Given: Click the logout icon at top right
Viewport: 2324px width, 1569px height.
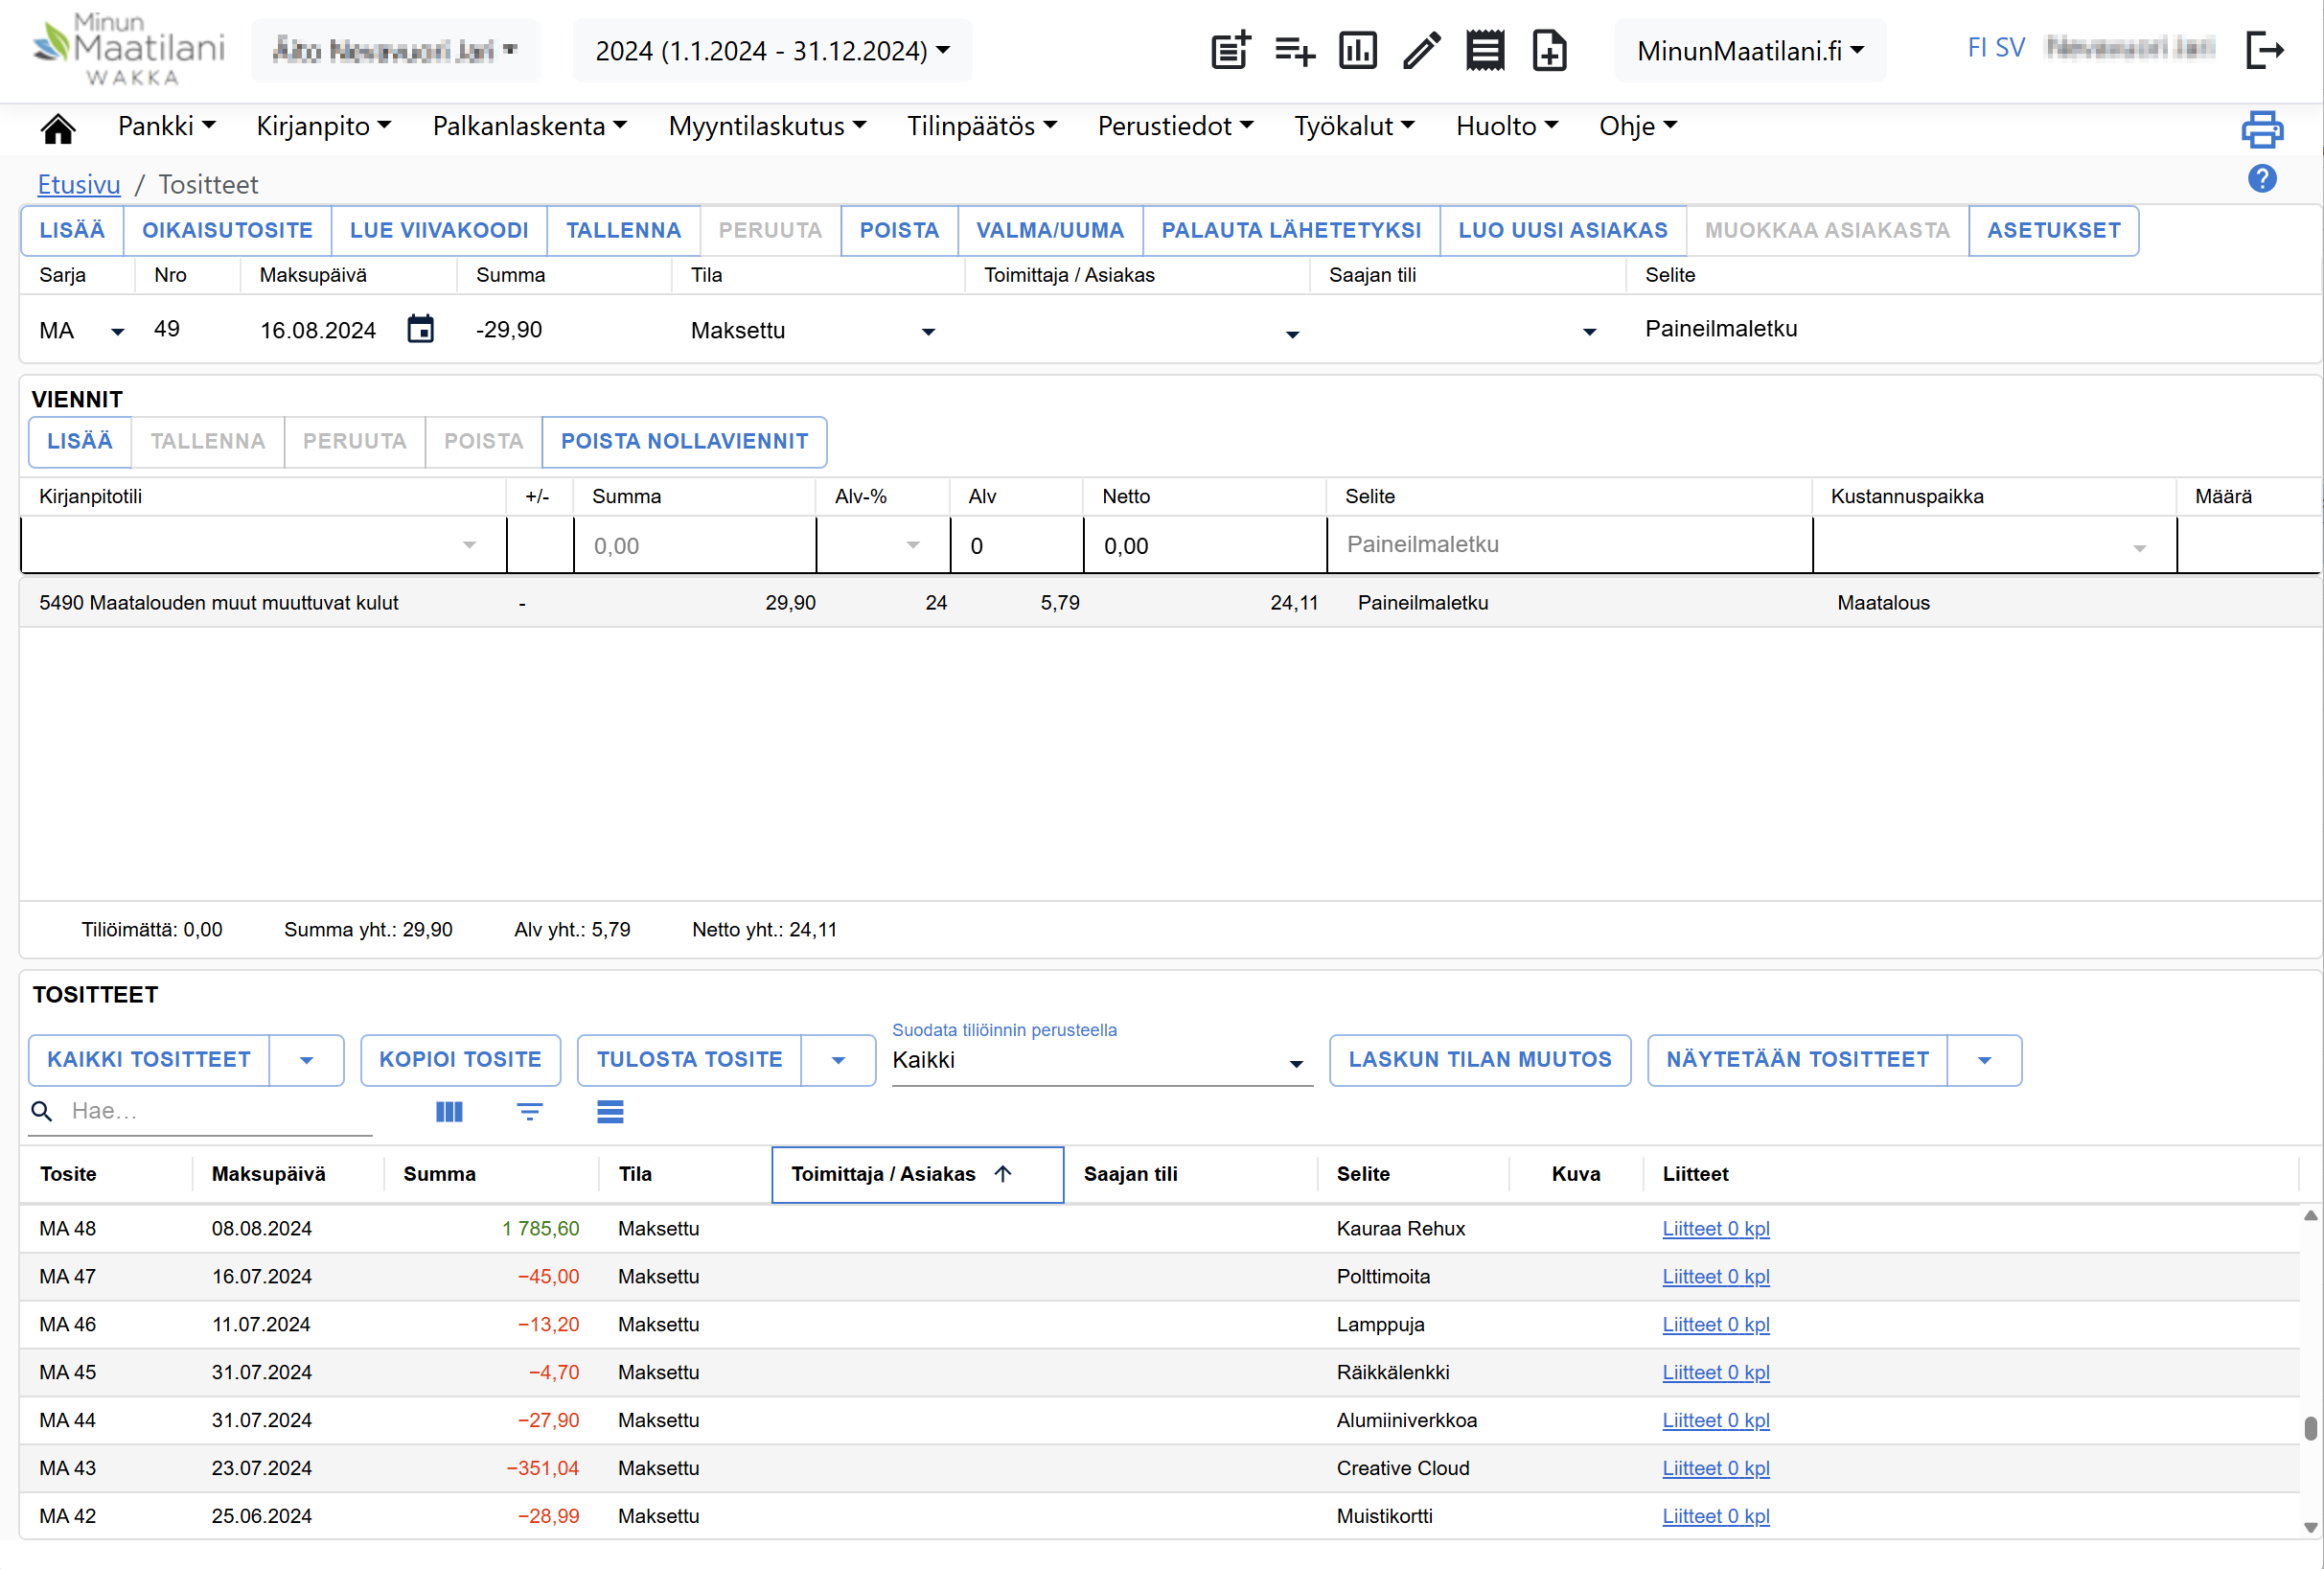Looking at the screenshot, I should pos(2264,50).
